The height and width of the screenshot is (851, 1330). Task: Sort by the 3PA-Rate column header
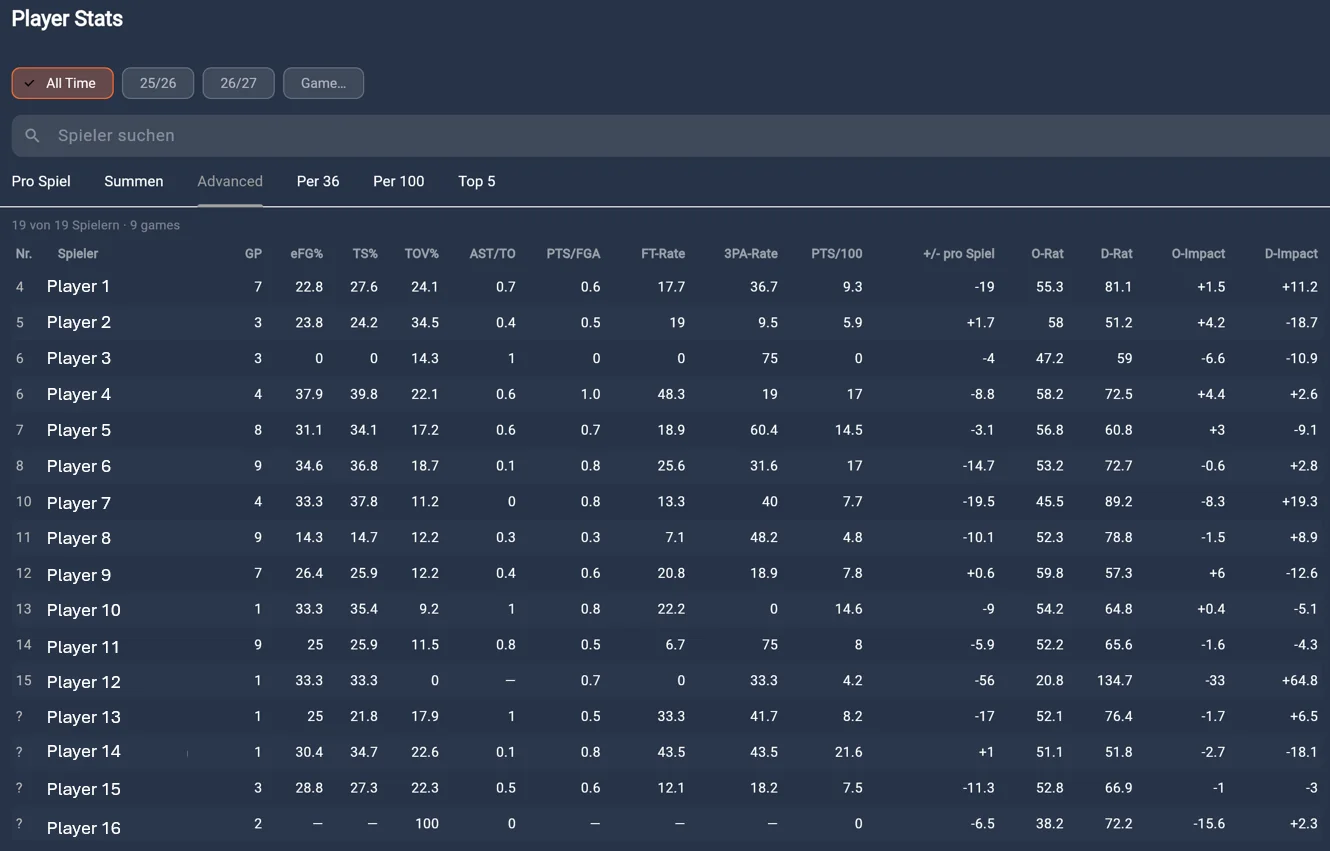pos(751,254)
